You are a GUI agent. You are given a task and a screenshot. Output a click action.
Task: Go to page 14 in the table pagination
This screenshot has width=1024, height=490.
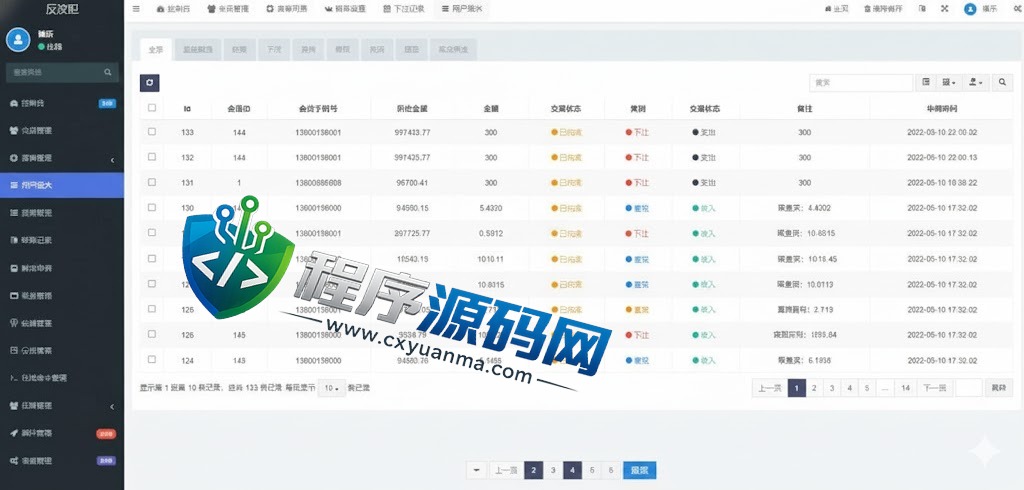point(905,388)
